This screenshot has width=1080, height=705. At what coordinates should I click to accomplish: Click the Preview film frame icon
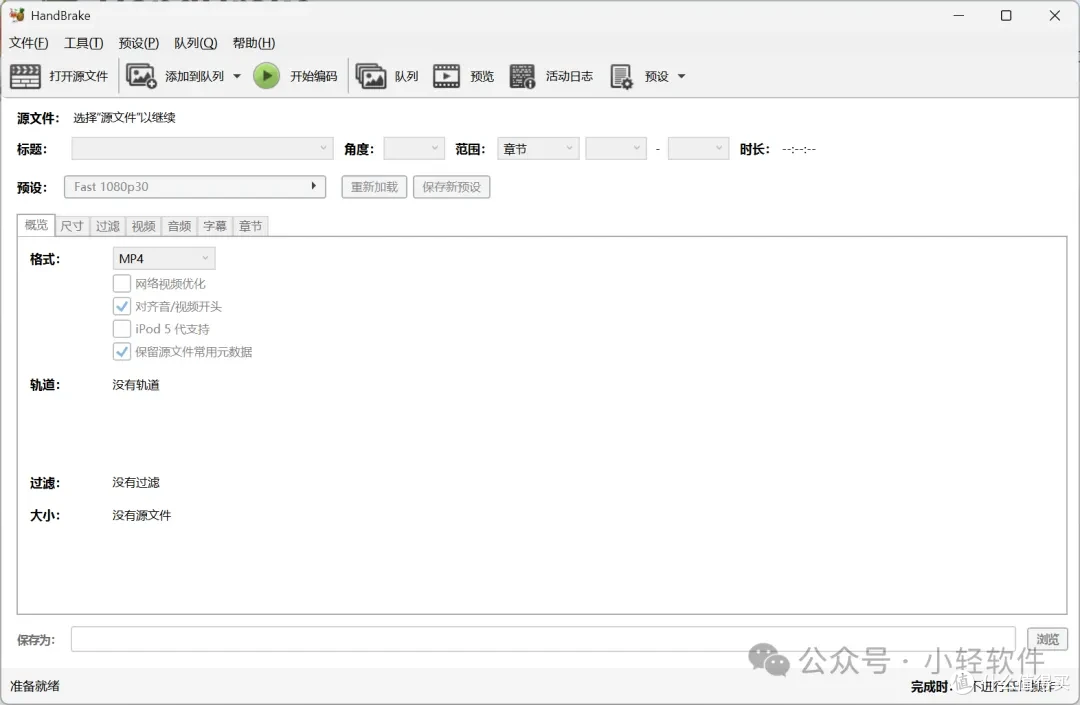446,76
